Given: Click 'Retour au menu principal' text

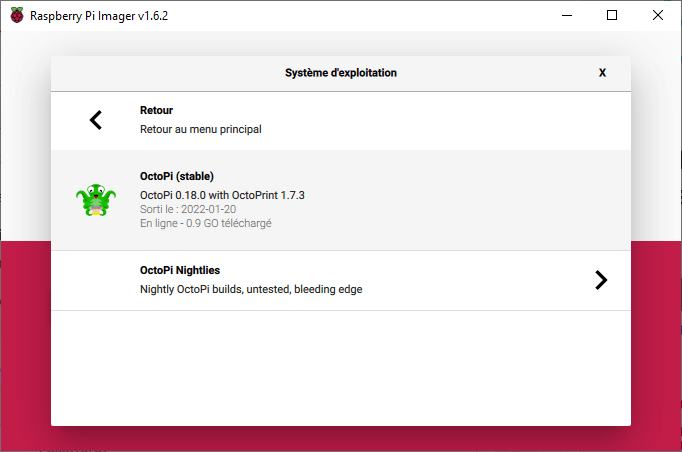Looking at the screenshot, I should click(201, 129).
